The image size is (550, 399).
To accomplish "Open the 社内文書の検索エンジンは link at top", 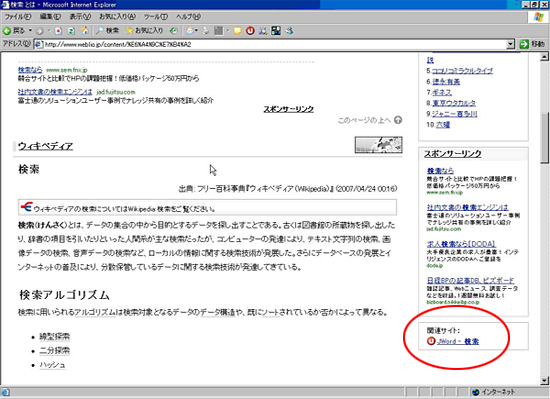I will click(55, 92).
